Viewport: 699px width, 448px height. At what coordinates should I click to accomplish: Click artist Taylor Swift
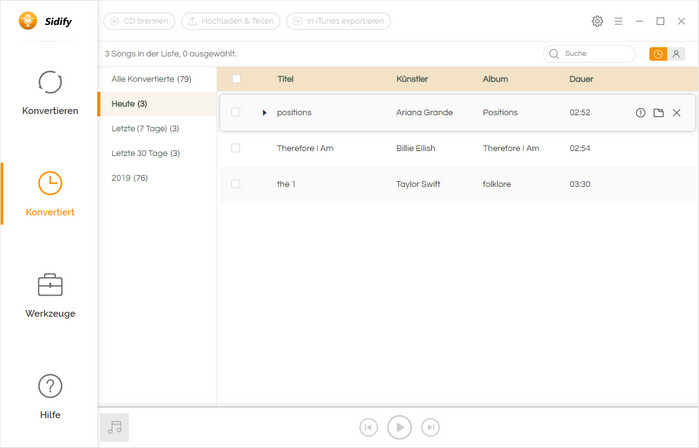point(418,184)
